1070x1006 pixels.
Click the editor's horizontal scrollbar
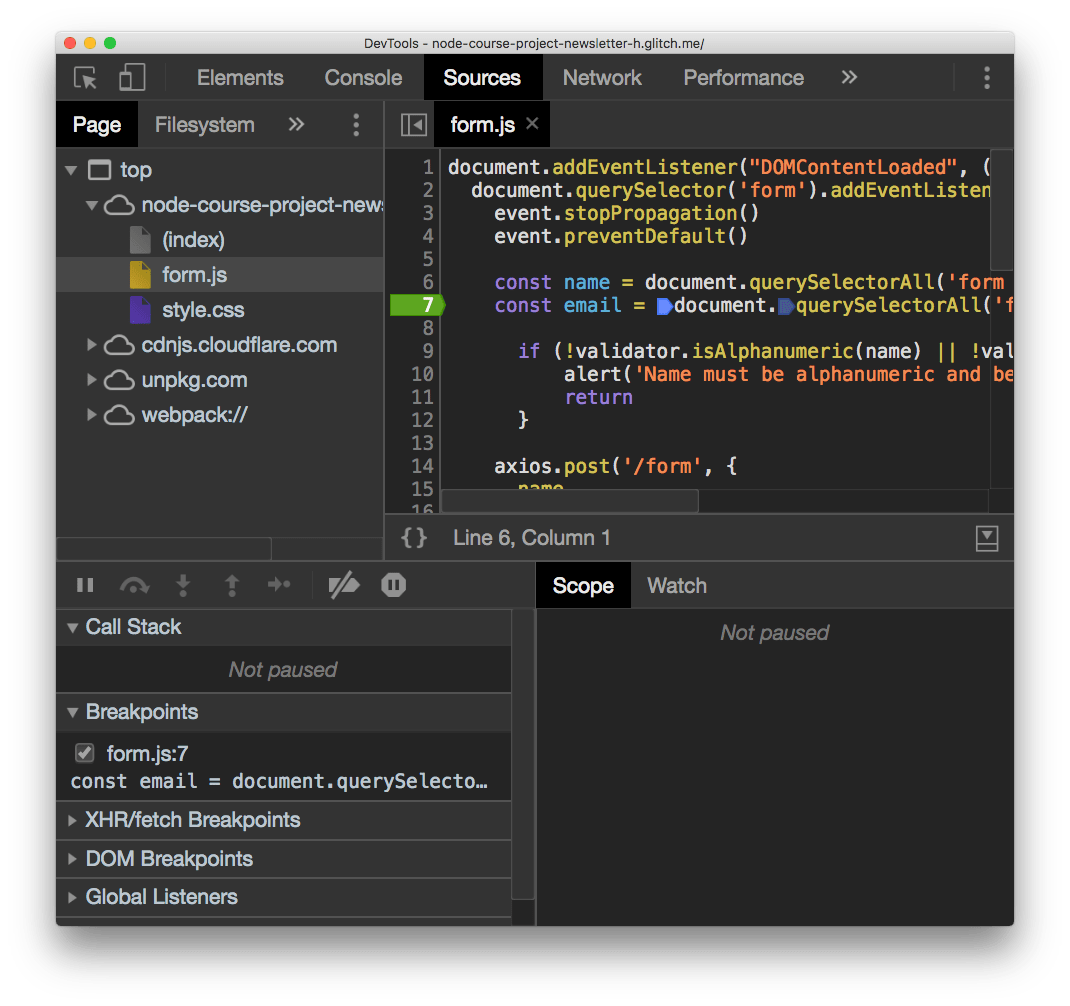click(x=570, y=500)
